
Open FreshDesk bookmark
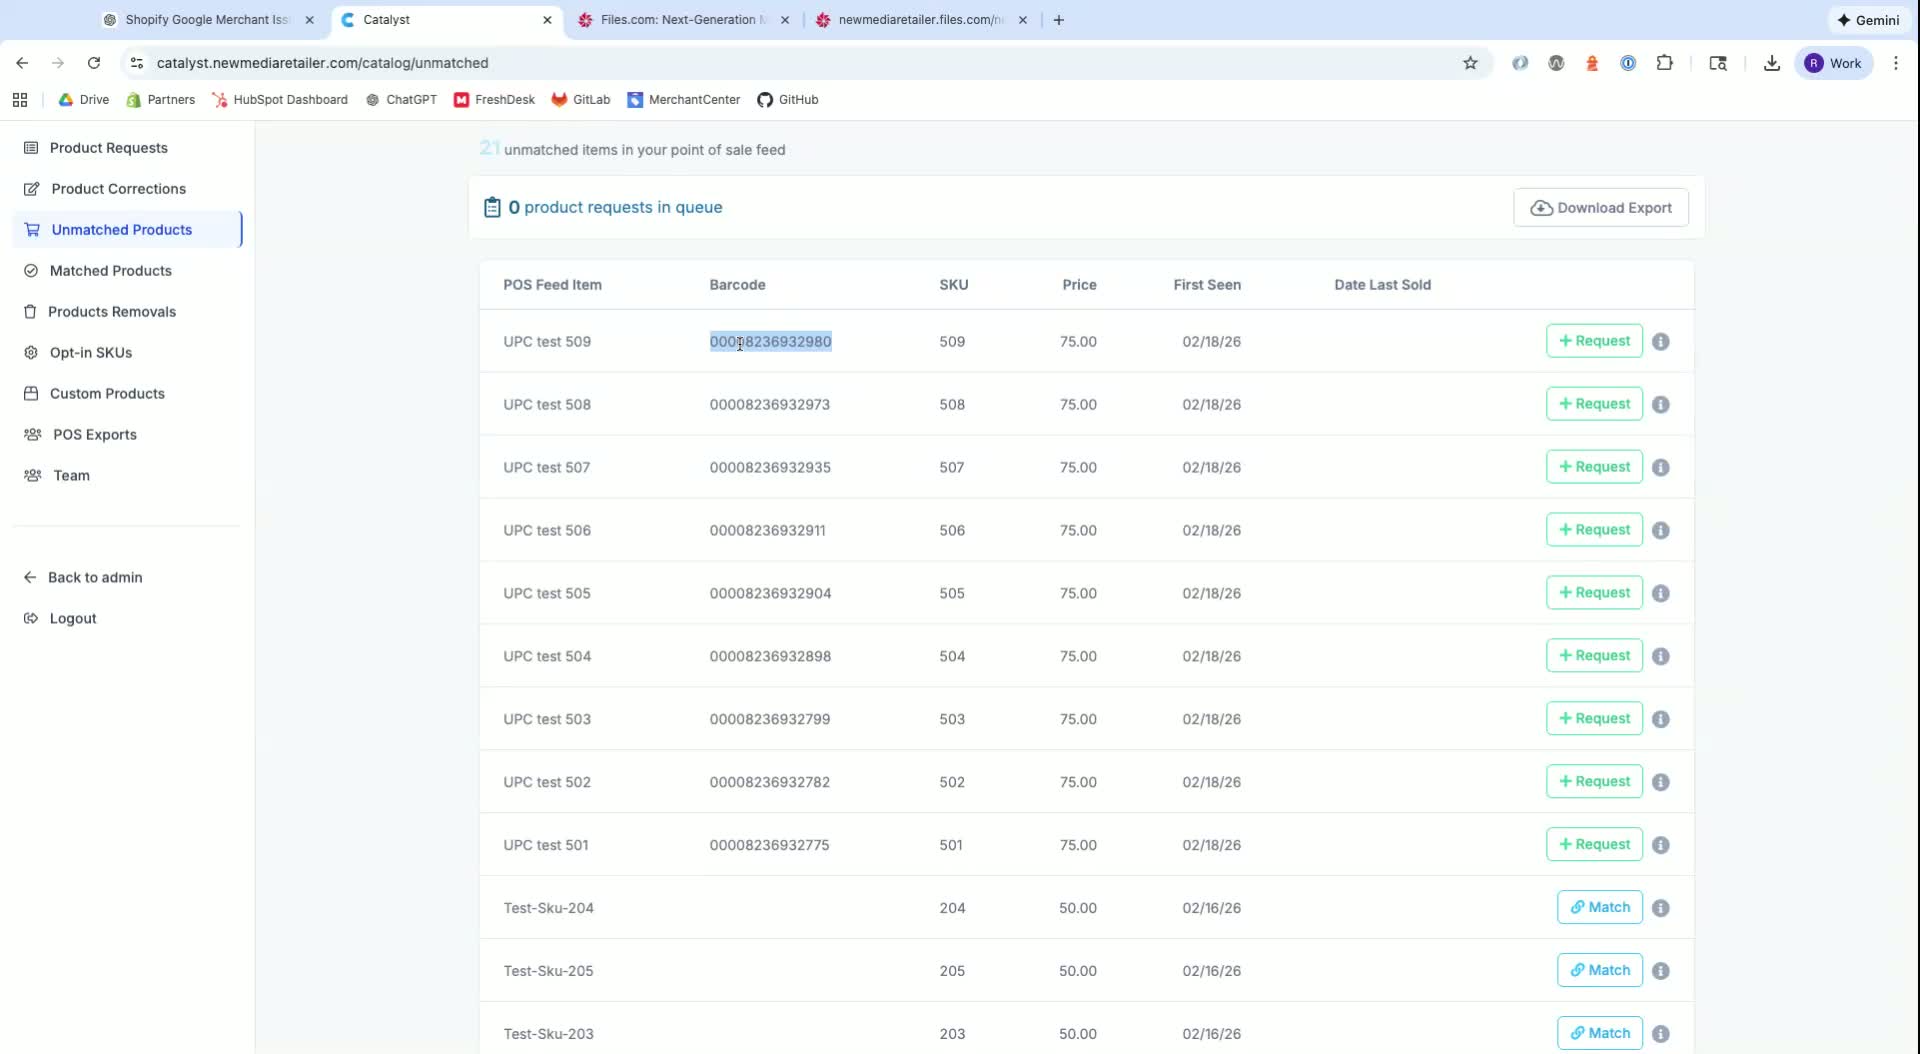[494, 100]
